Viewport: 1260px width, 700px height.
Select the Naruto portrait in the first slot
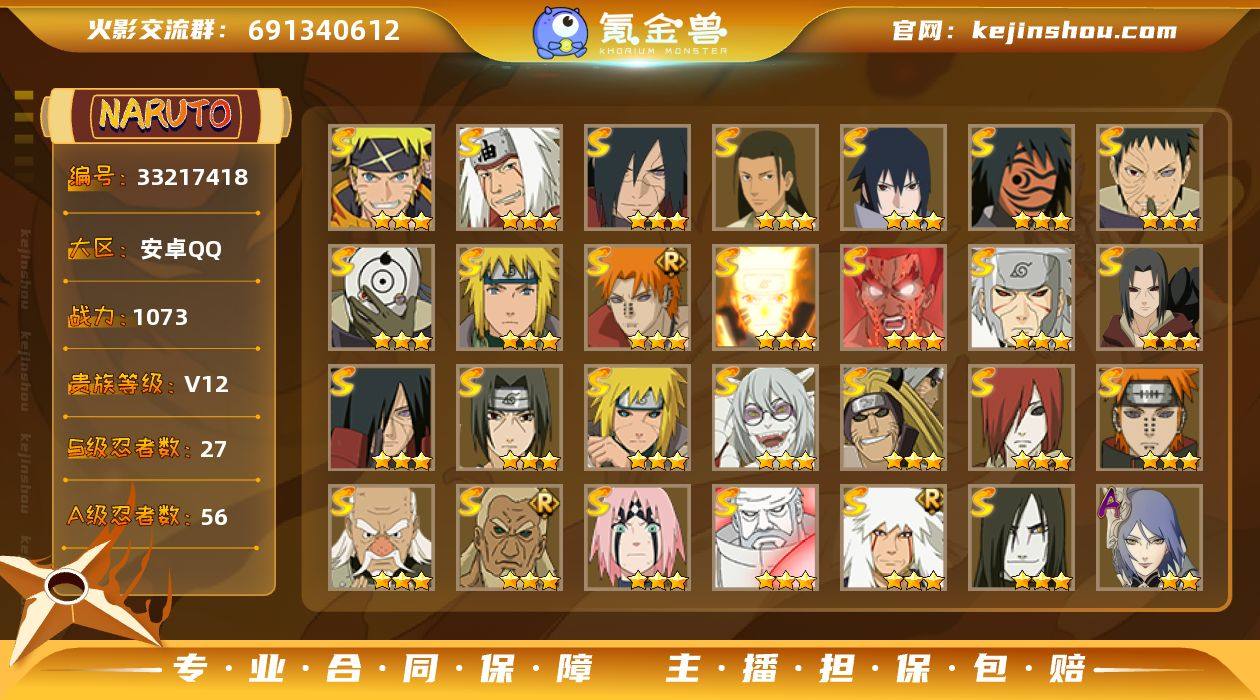pyautogui.click(x=381, y=178)
